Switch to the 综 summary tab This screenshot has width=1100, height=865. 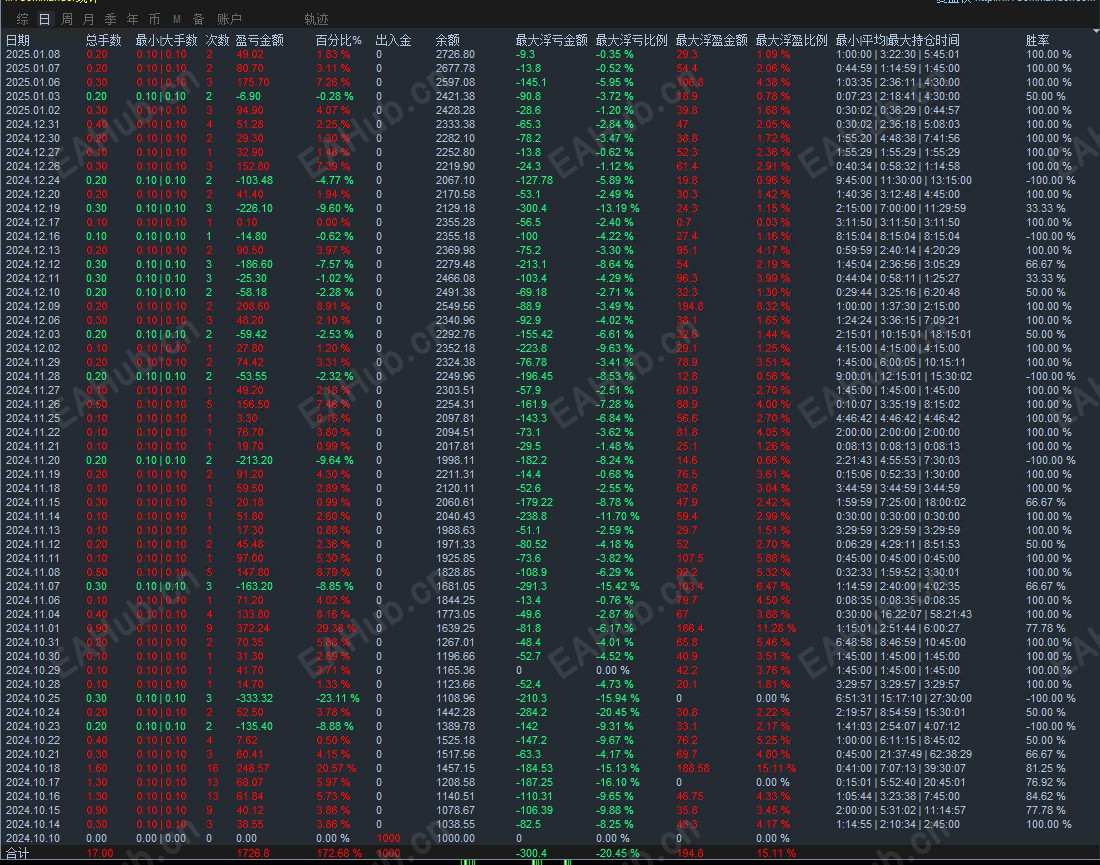[22, 19]
